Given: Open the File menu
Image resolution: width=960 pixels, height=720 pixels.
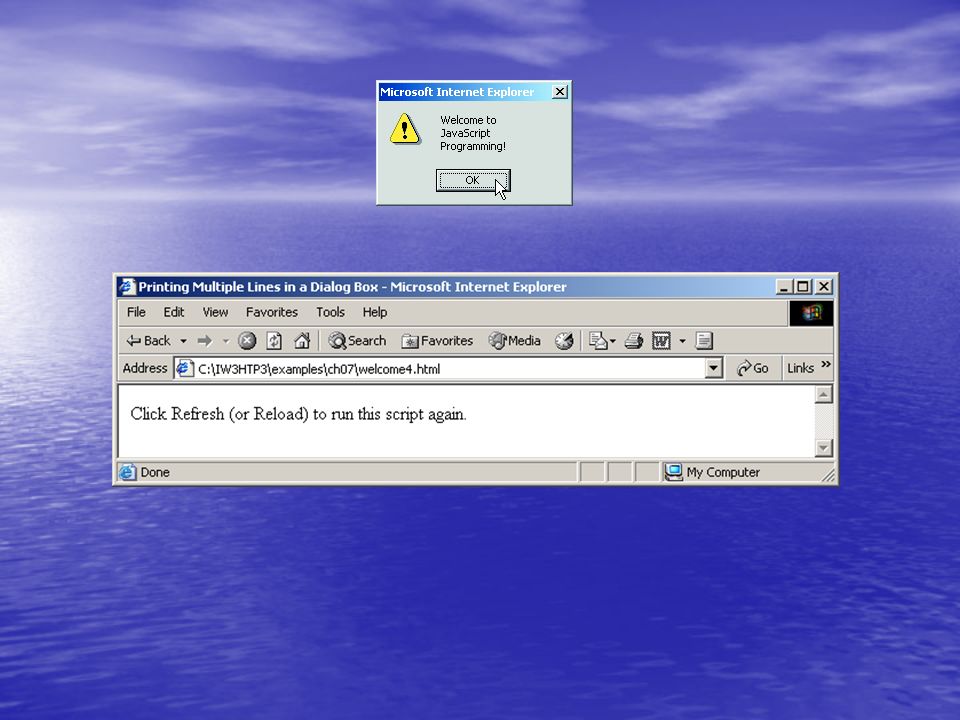Looking at the screenshot, I should [x=136, y=312].
